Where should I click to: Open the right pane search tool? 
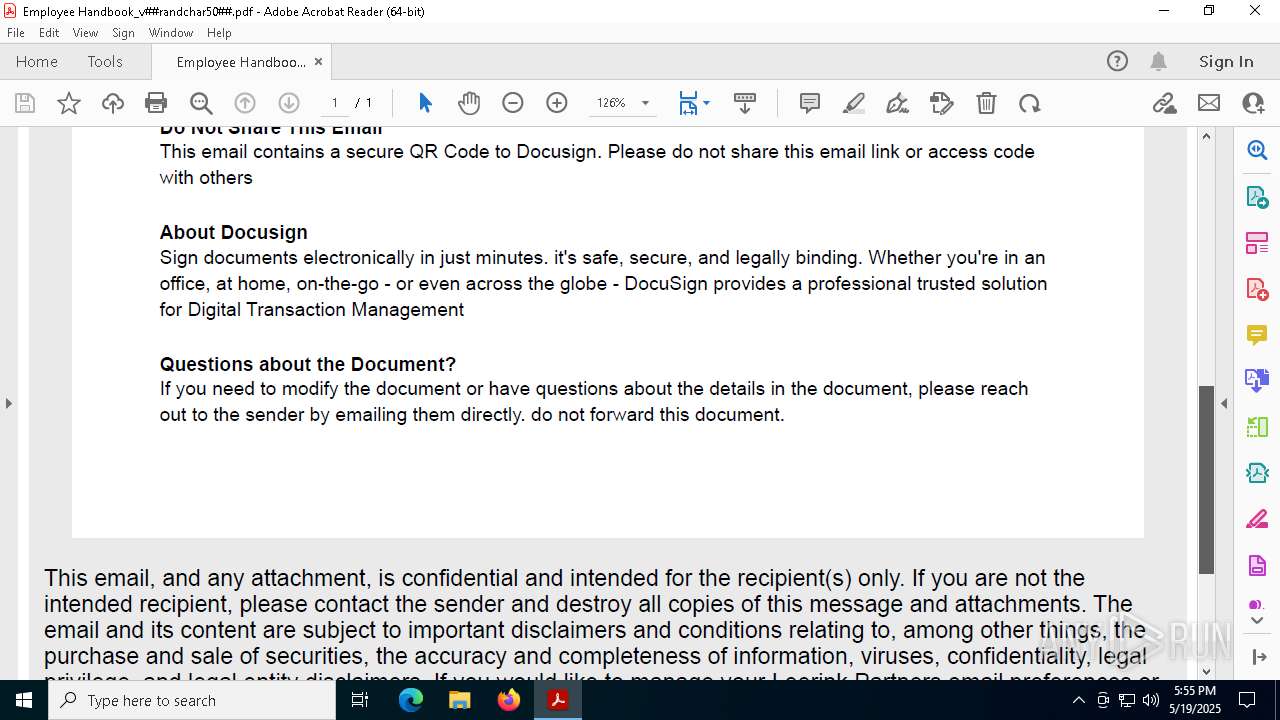point(1257,150)
